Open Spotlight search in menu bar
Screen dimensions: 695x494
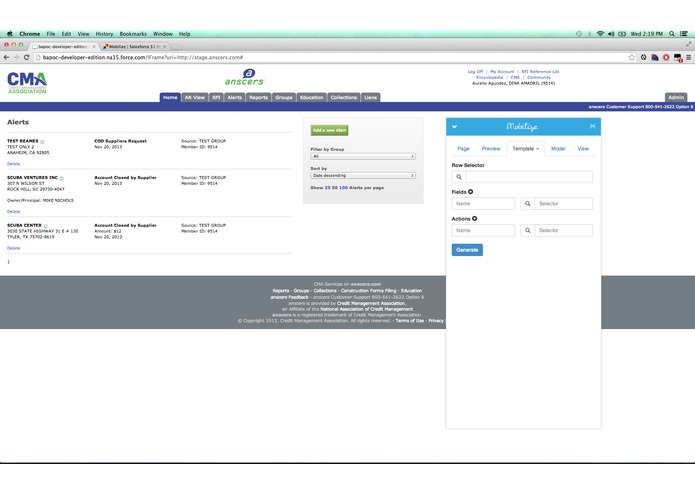click(x=672, y=34)
